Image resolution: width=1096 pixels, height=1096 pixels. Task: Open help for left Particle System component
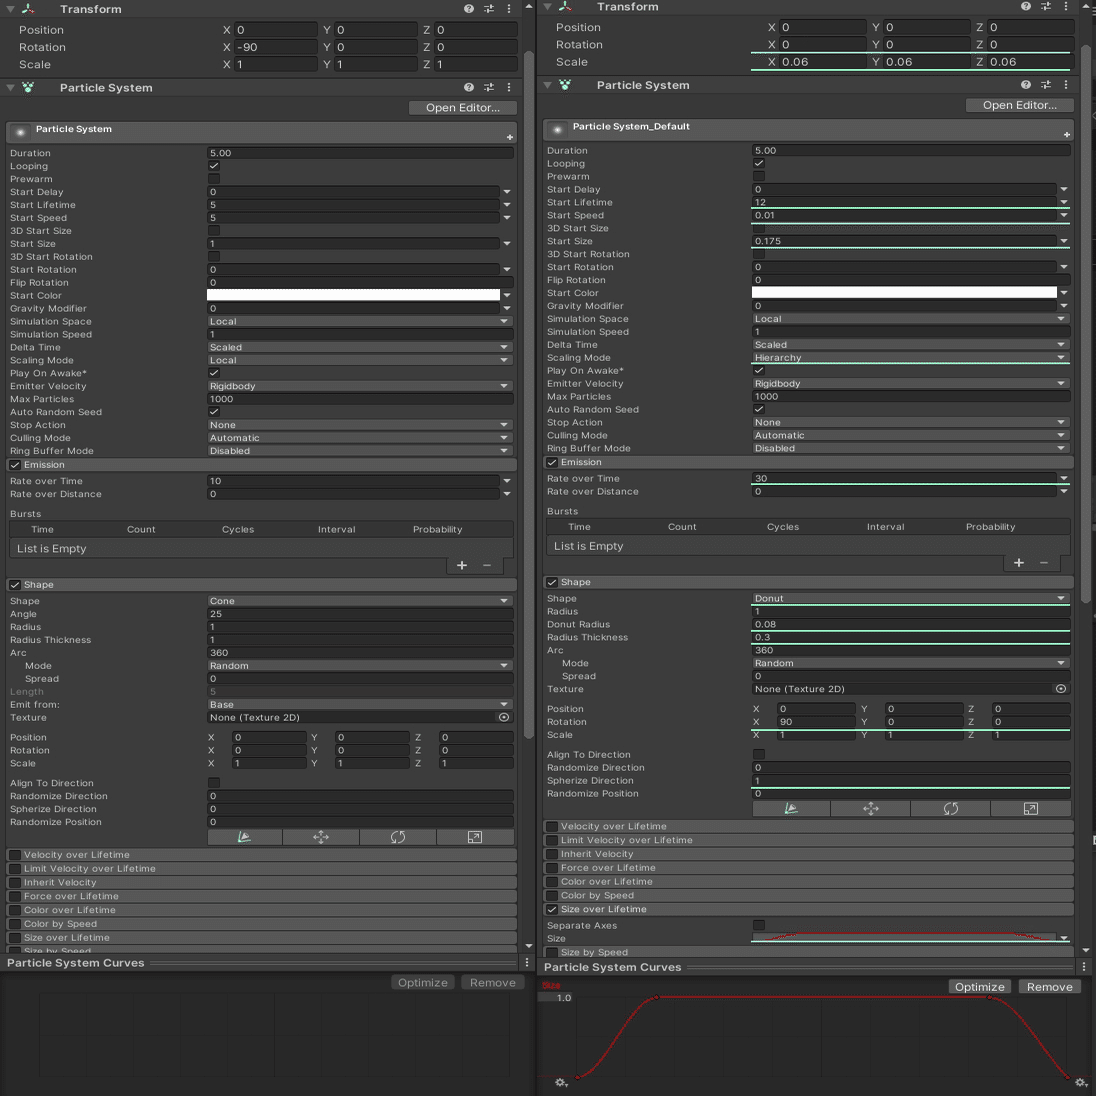pos(468,87)
